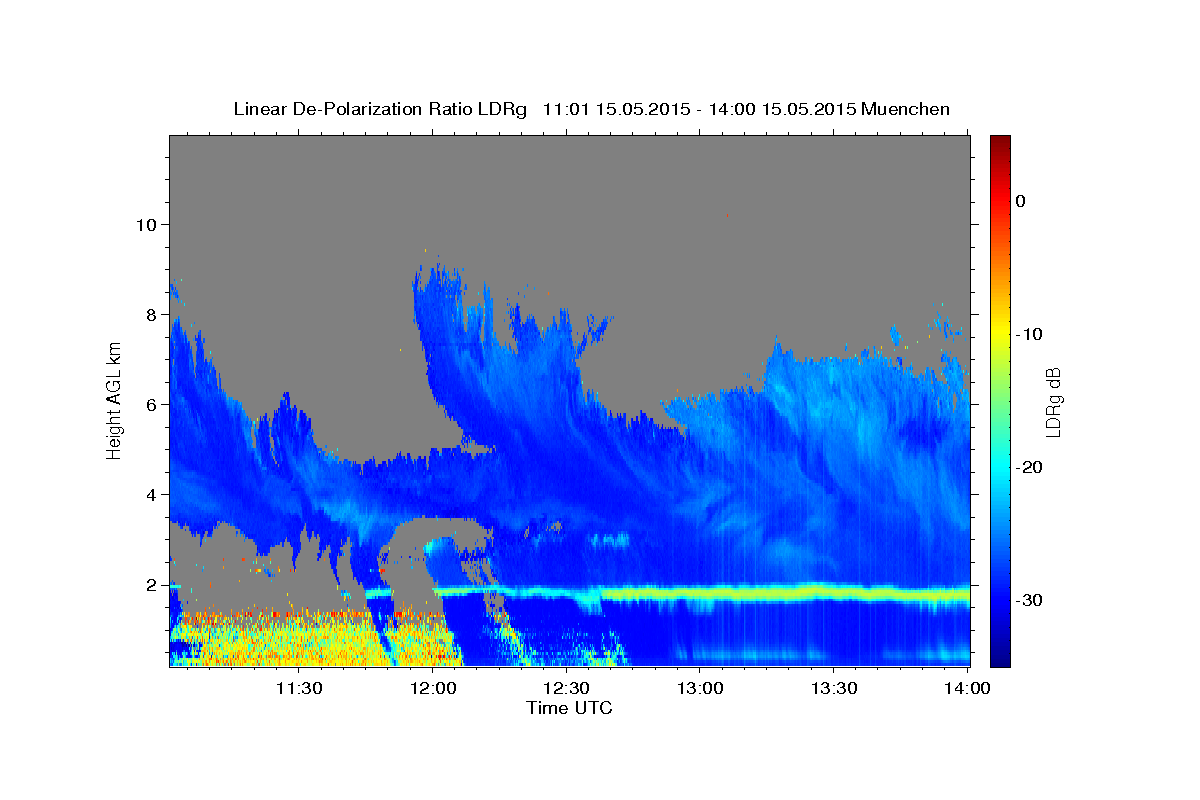
Task: Click the '13:30' time axis label
Action: point(834,688)
